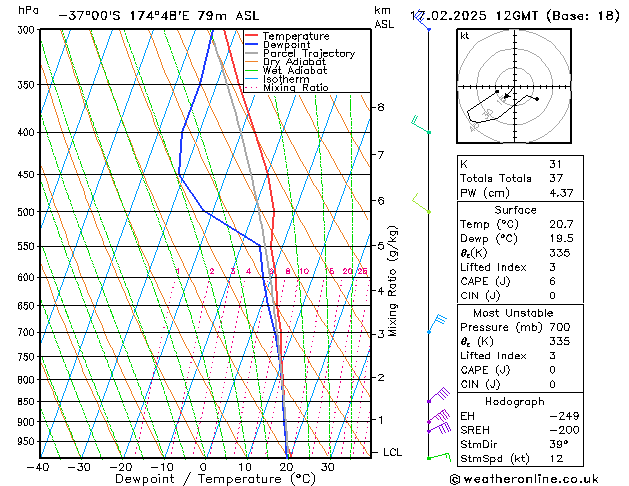
Task: Click the surface Temp value 20.7
Action: coord(561,224)
